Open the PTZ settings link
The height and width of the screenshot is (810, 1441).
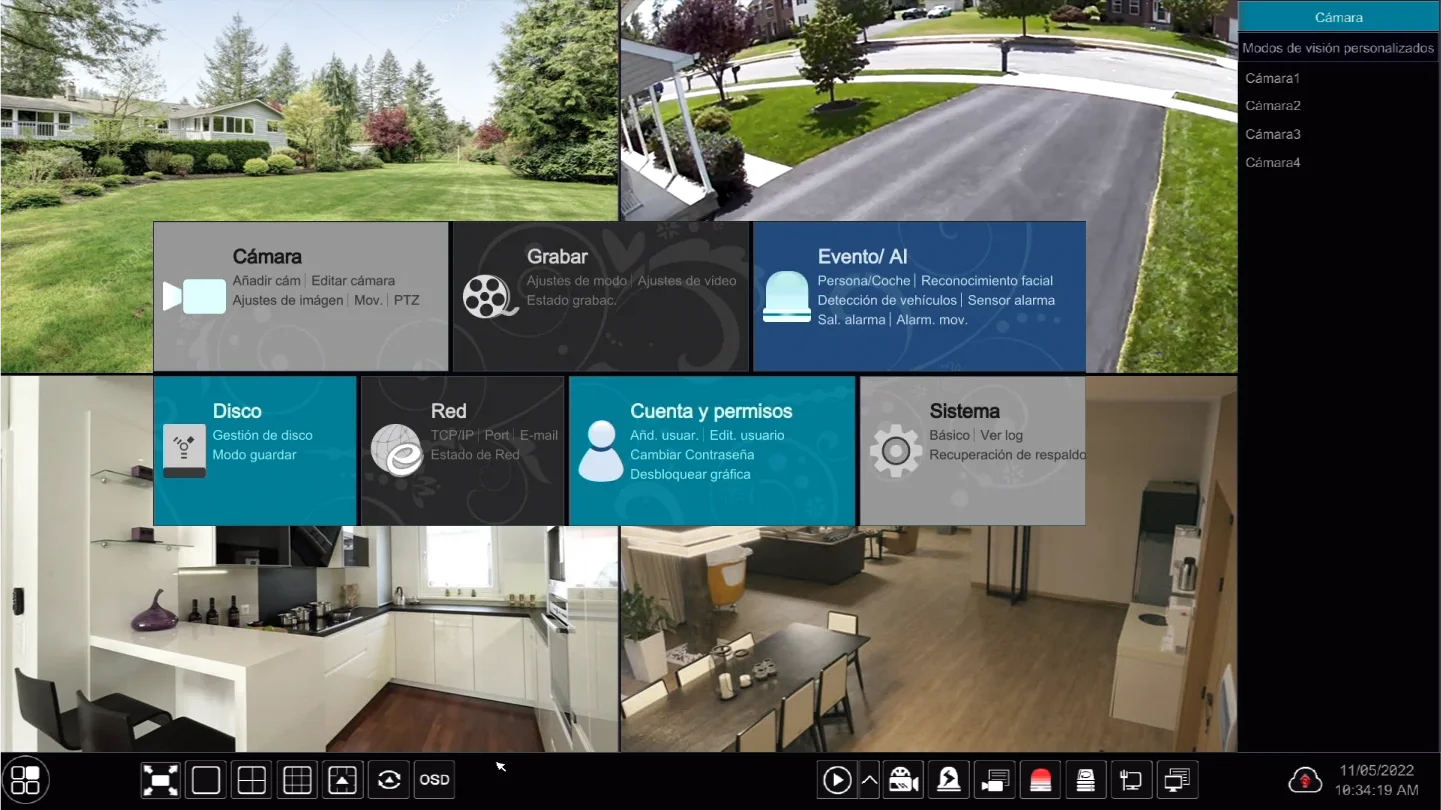coord(406,300)
